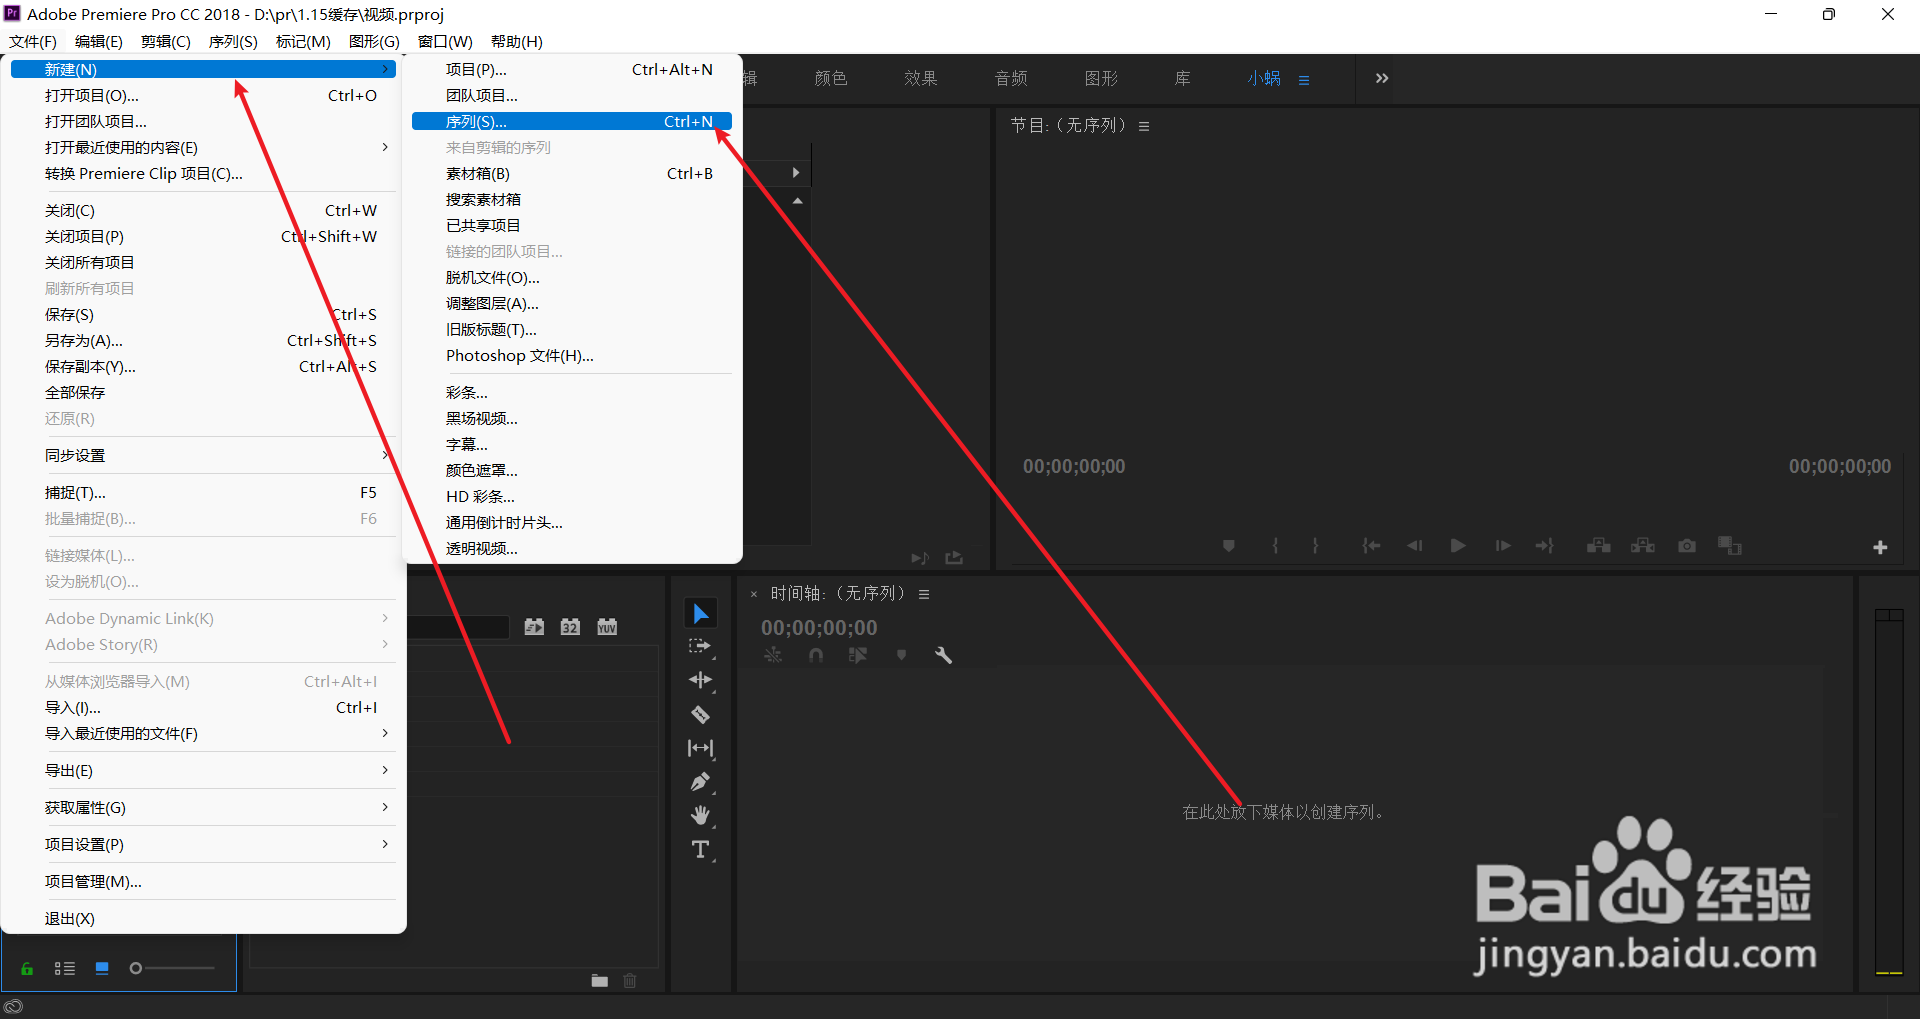Open the 节目 panel menu icon
The image size is (1920, 1019).
(1144, 126)
